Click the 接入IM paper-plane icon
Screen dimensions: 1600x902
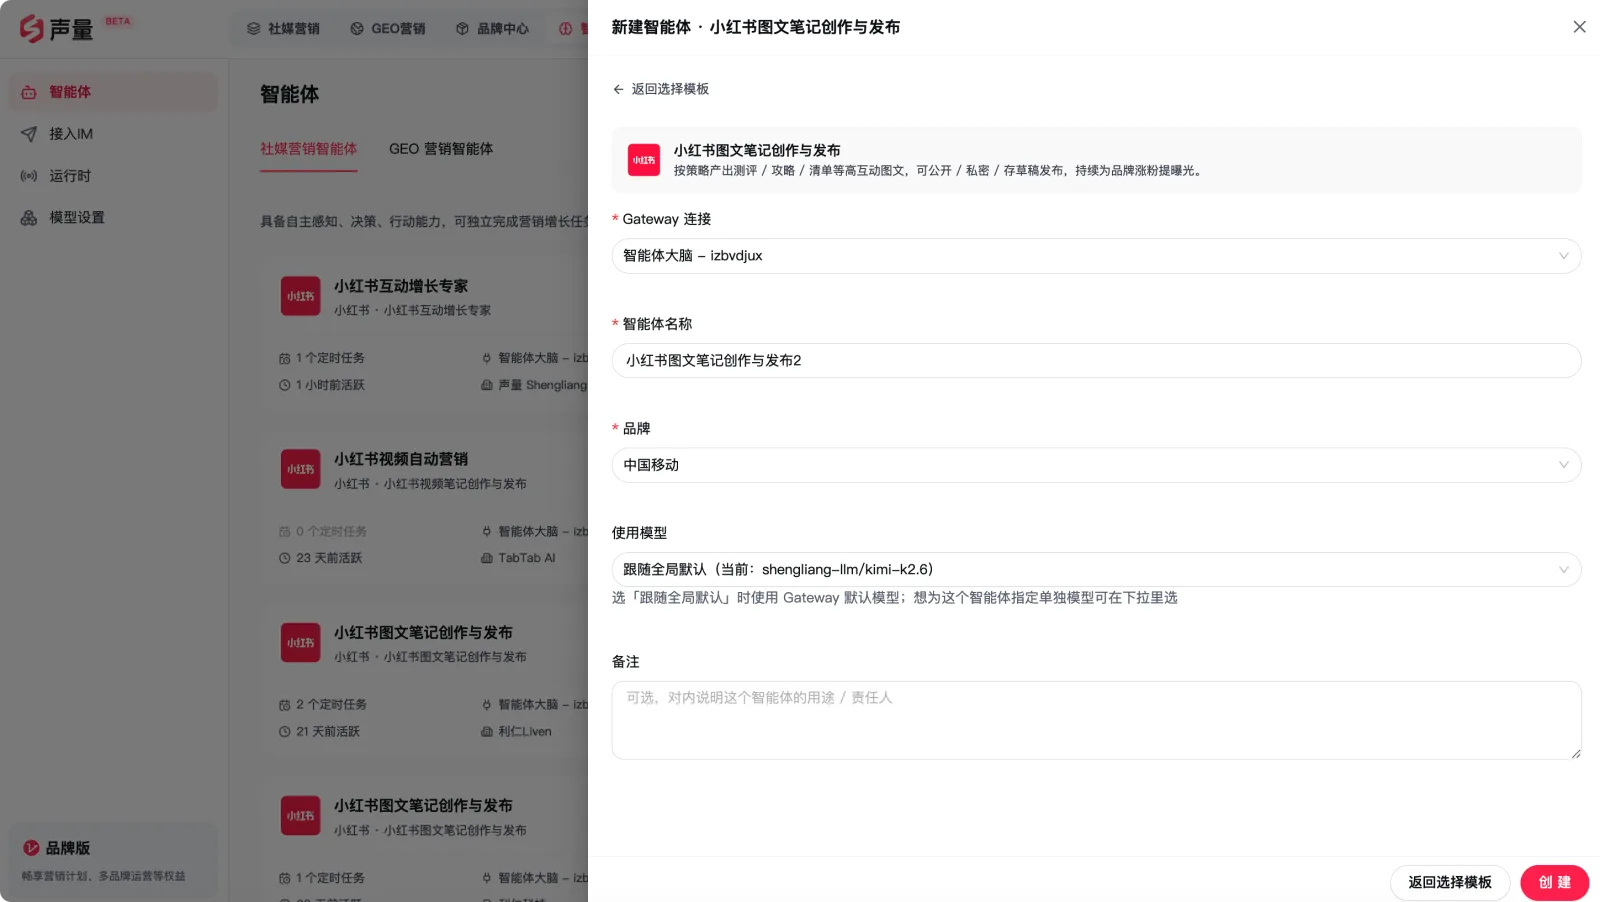(x=29, y=134)
